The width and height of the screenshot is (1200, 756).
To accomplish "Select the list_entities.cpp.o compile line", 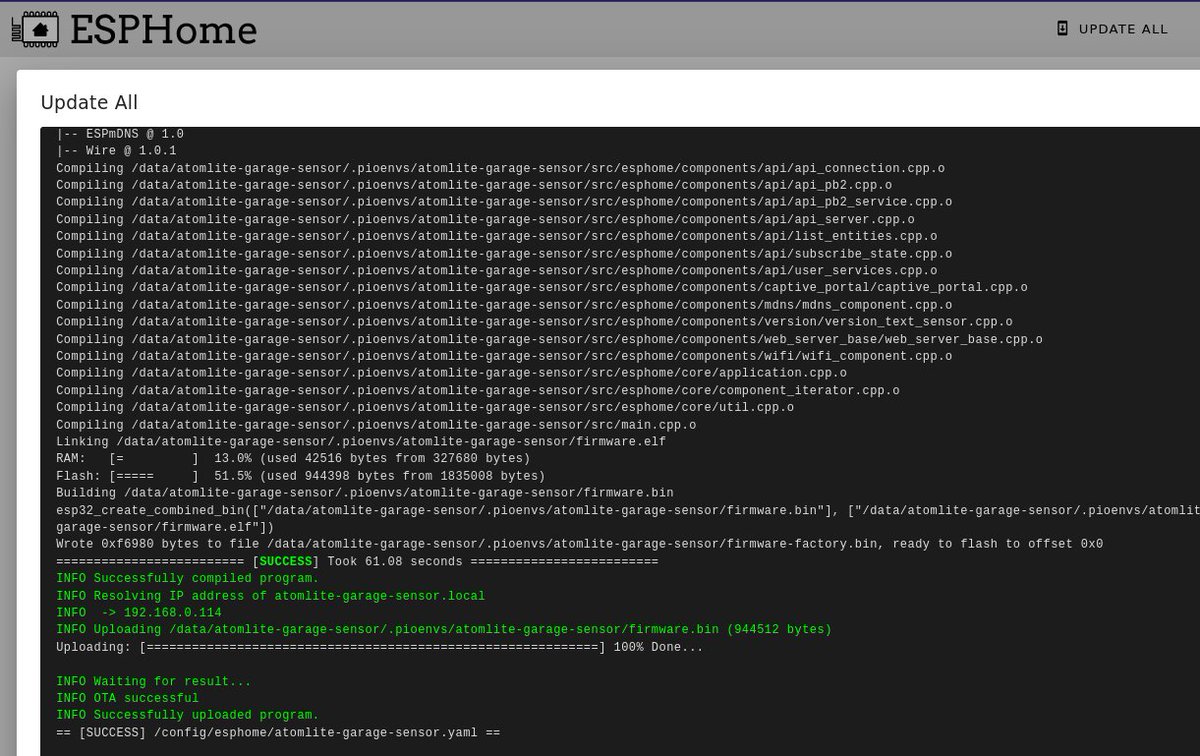I will [x=496, y=236].
